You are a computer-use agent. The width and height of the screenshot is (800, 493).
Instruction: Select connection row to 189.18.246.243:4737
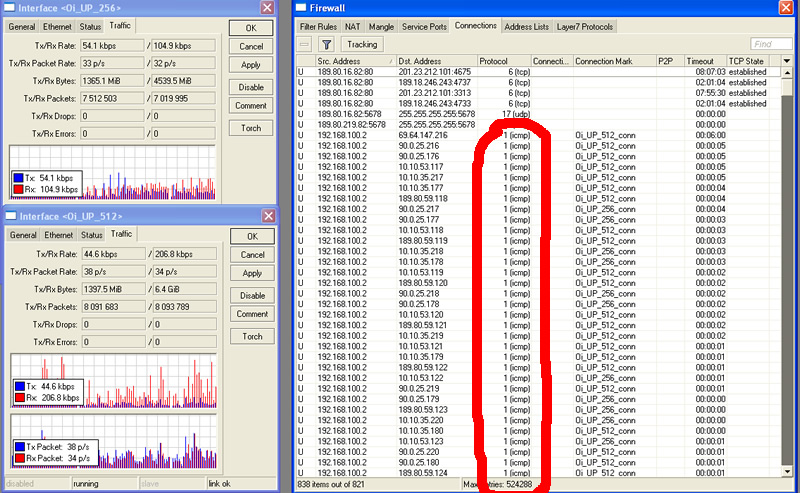[538, 82]
